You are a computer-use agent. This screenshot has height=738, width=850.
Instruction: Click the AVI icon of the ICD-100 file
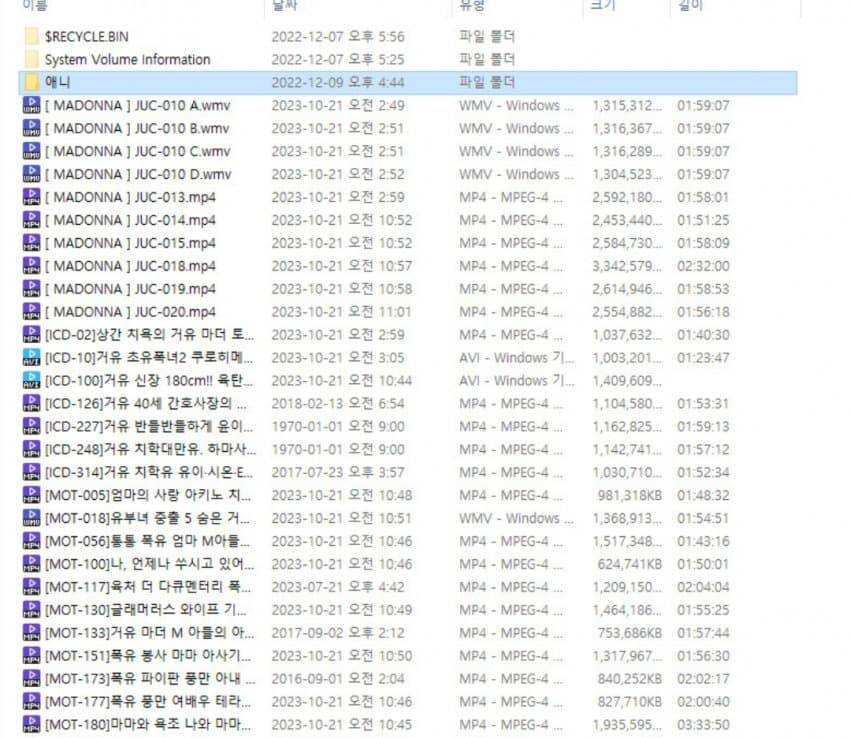tap(31, 381)
